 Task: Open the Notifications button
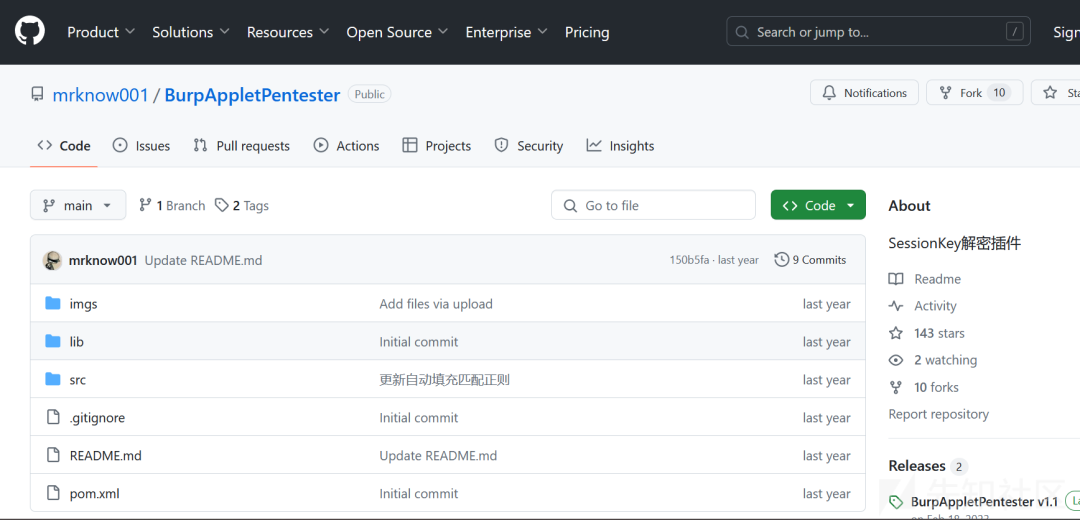tap(864, 93)
